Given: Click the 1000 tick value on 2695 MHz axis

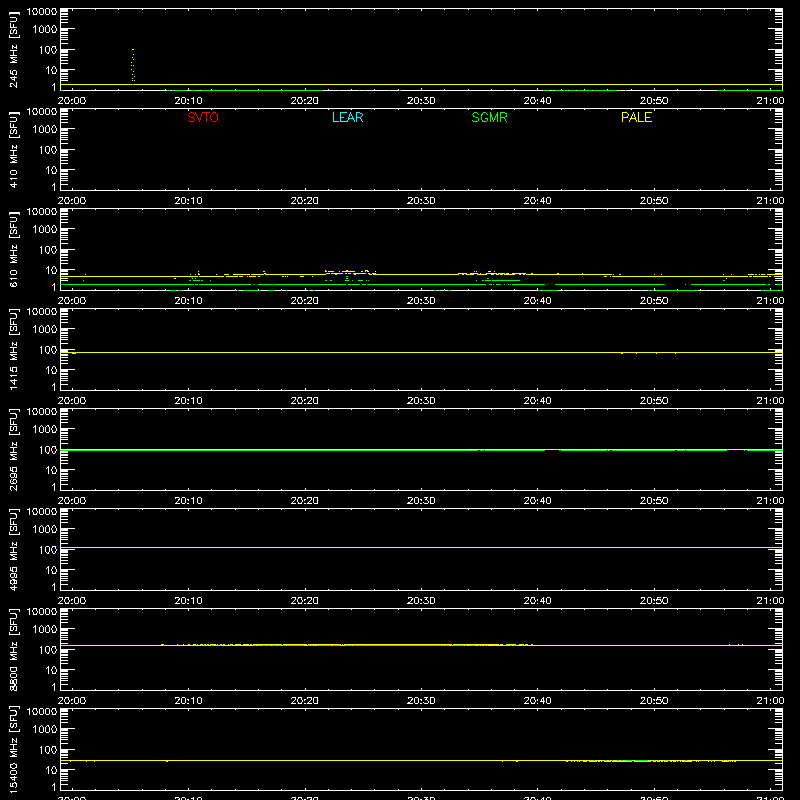Looking at the screenshot, I should (x=45, y=429).
